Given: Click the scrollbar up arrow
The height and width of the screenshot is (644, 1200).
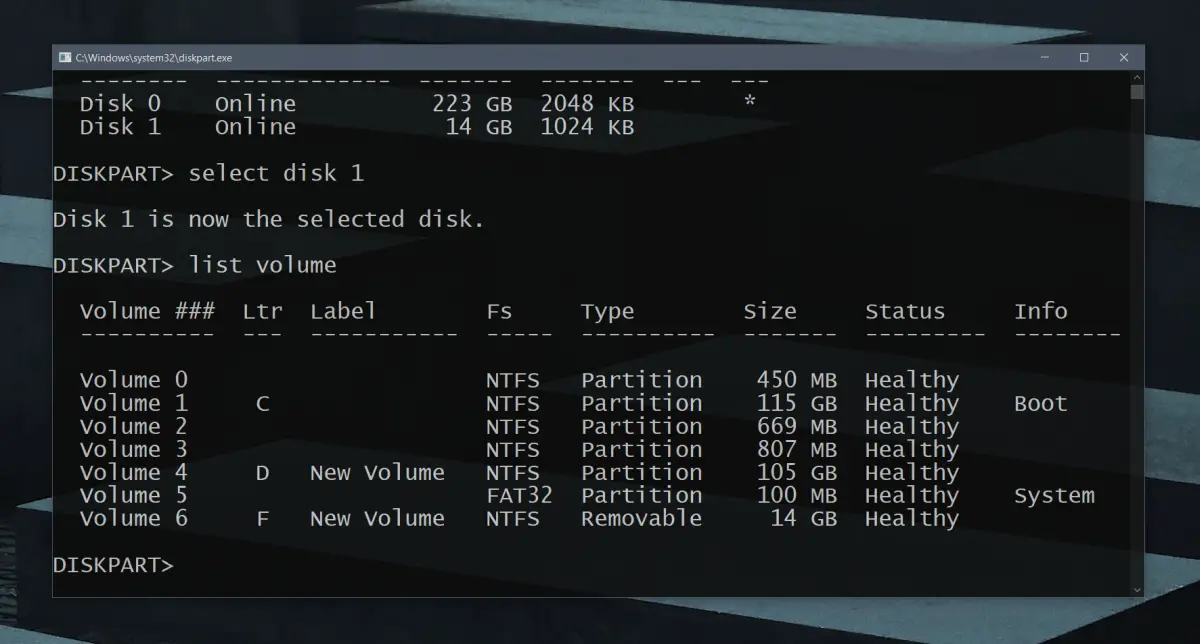Looking at the screenshot, I should point(1137,77).
